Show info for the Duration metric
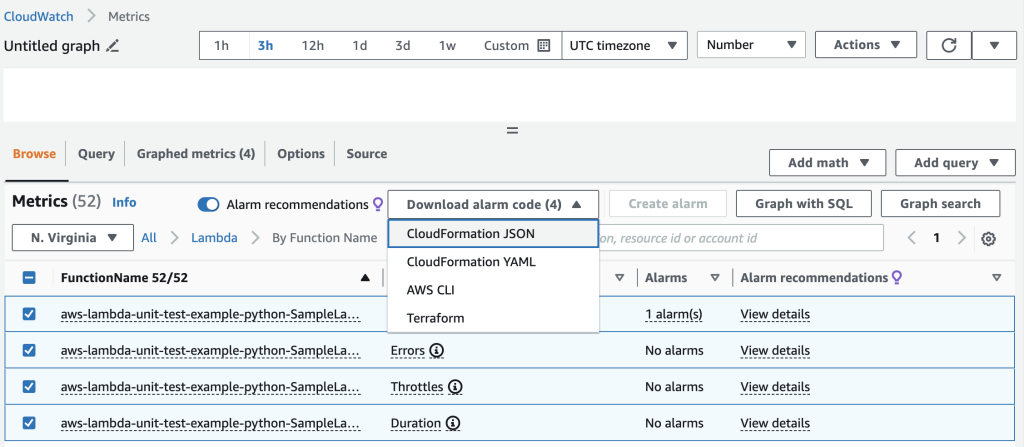This screenshot has height=447, width=1024. (453, 423)
